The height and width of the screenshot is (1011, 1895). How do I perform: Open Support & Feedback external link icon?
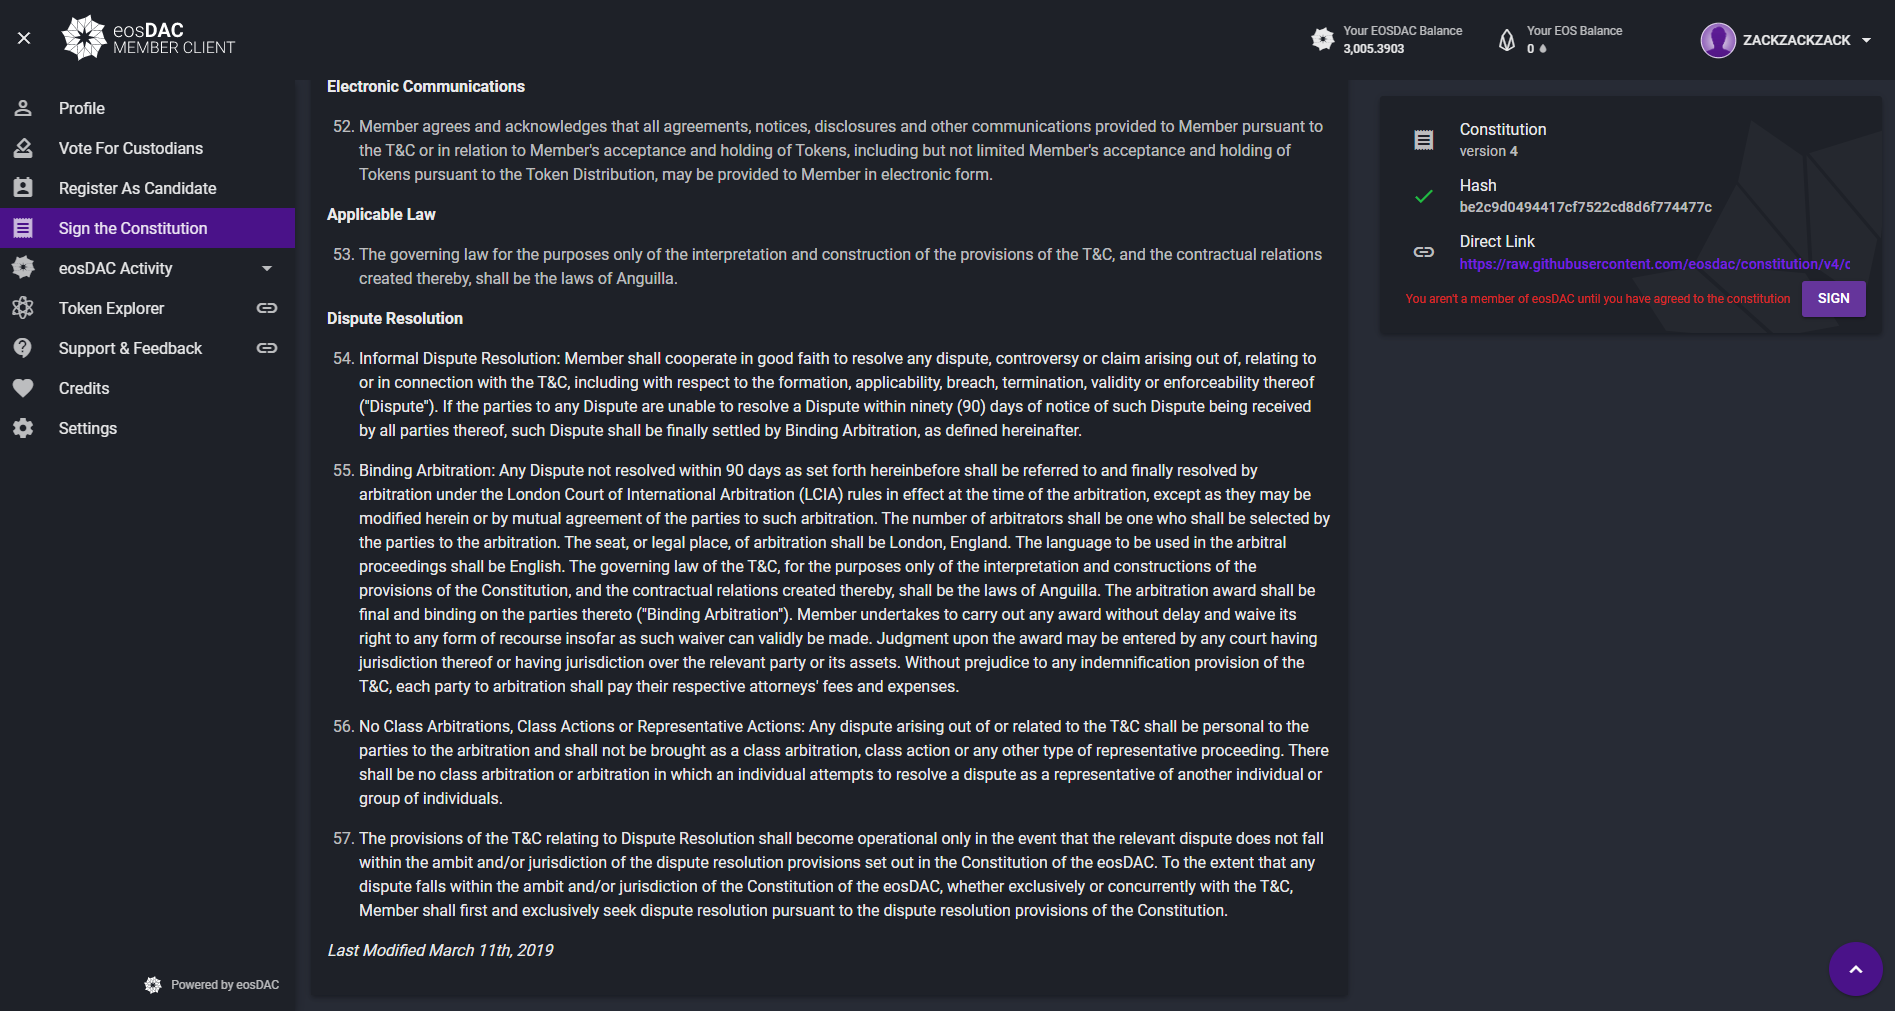click(267, 348)
